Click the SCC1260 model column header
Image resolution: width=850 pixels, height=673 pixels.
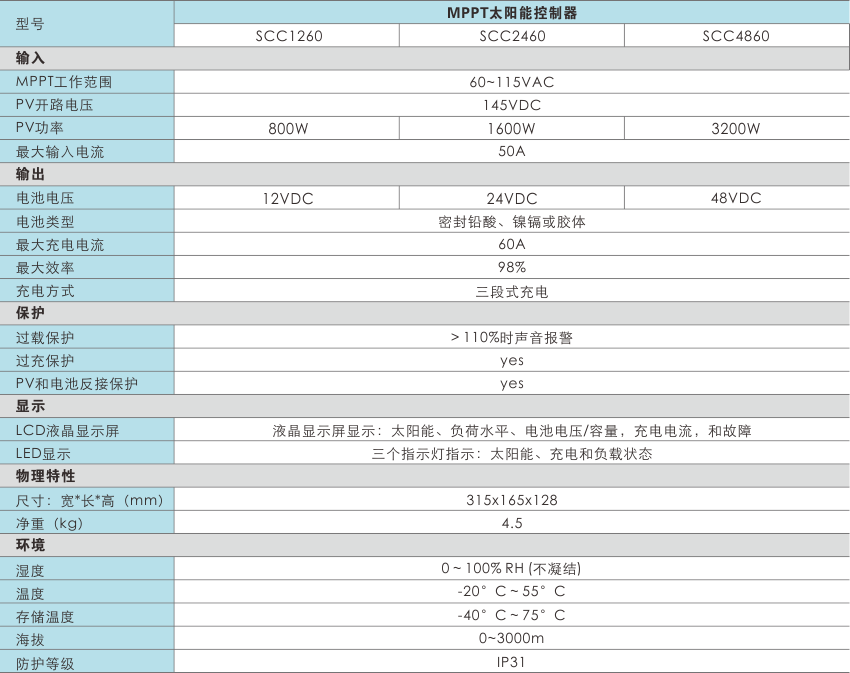pyautogui.click(x=287, y=36)
